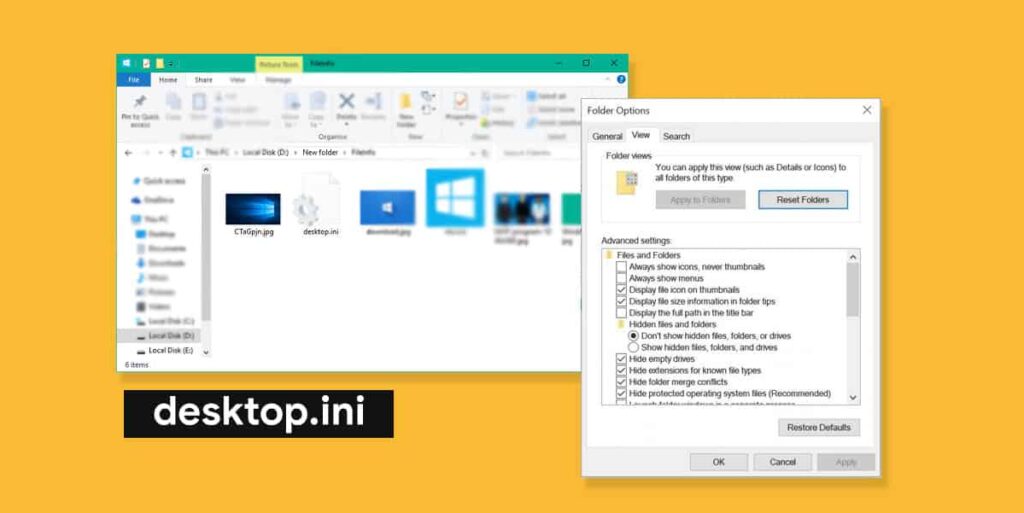Open the Manage ribbon tab

pyautogui.click(x=278, y=80)
